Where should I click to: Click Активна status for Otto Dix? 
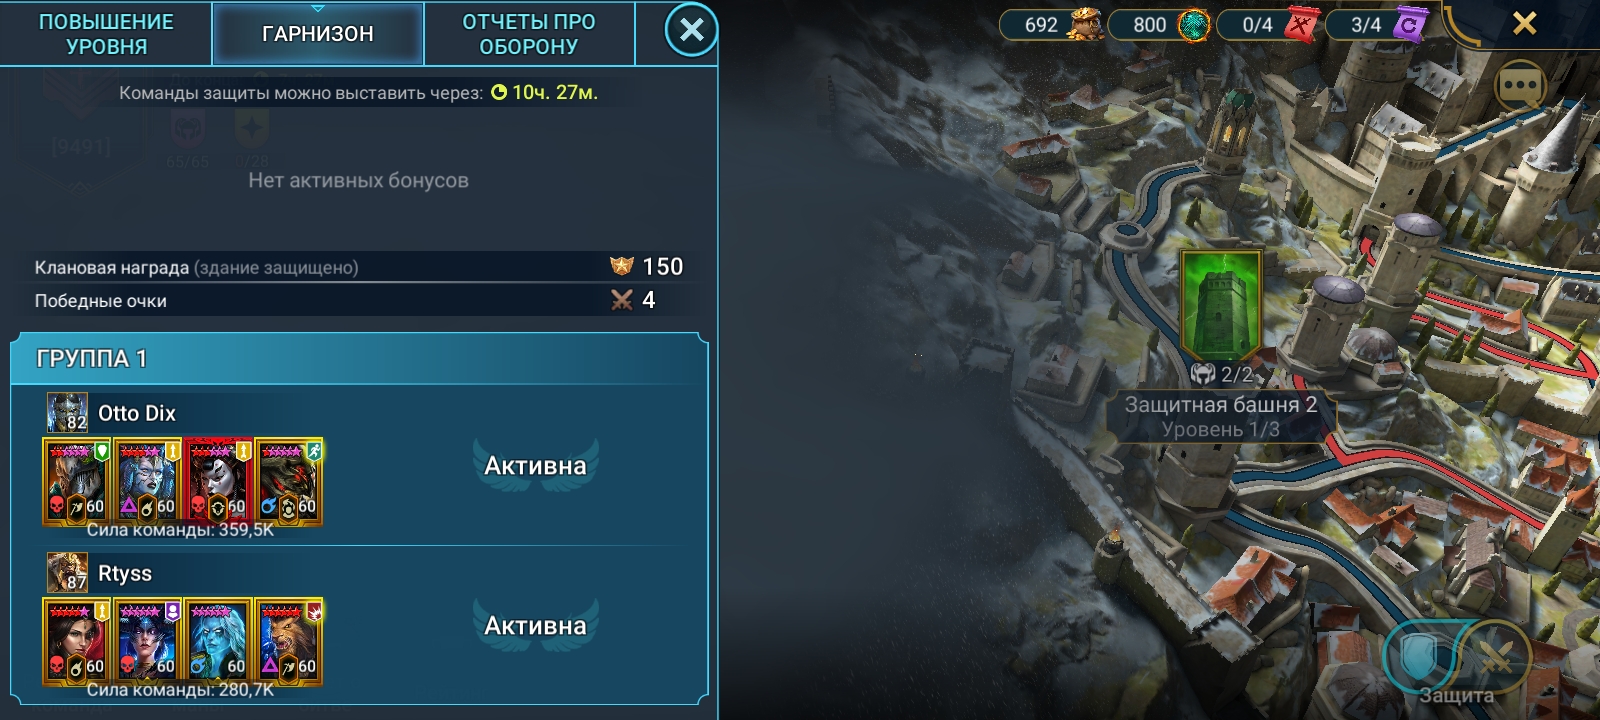[535, 465]
